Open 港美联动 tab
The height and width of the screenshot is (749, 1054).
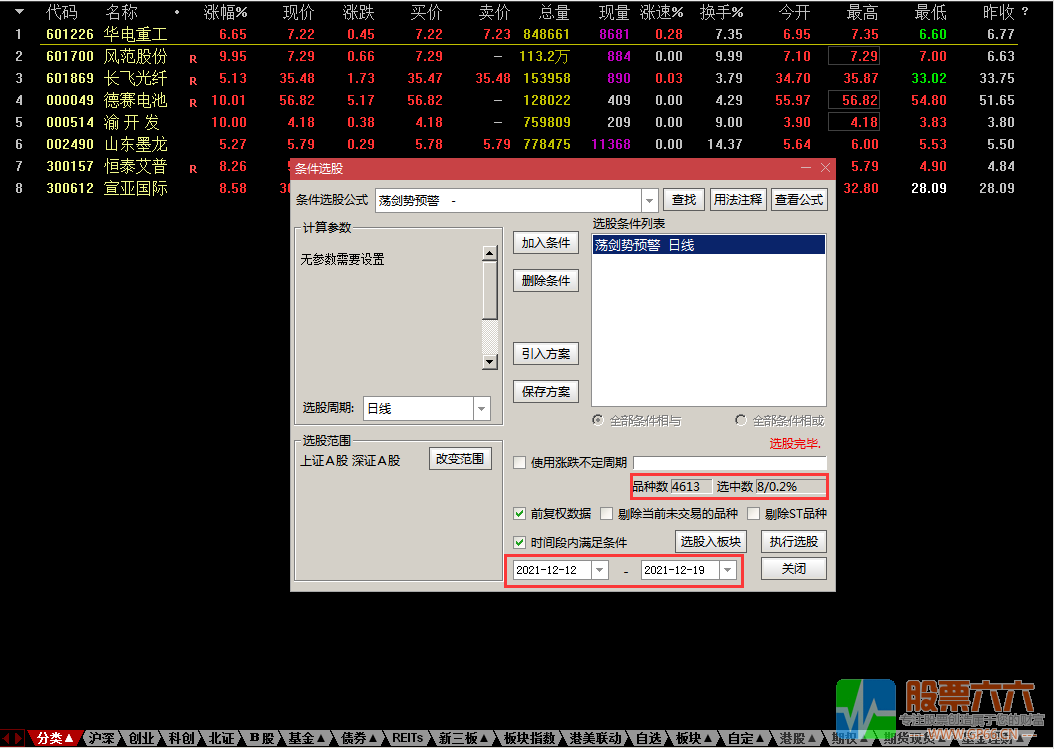(596, 738)
